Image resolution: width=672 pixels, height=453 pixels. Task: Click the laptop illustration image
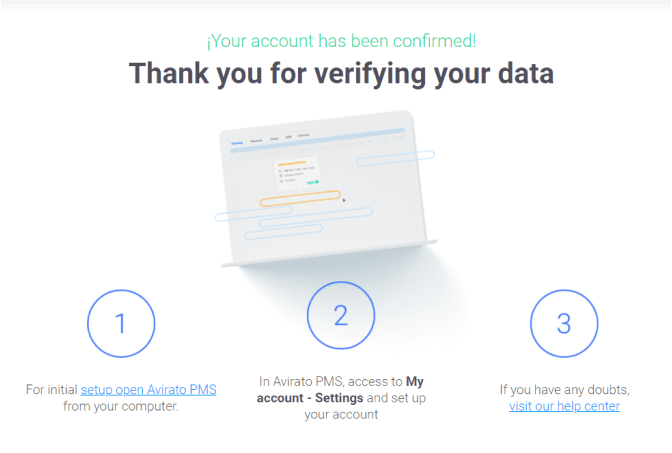(328, 189)
